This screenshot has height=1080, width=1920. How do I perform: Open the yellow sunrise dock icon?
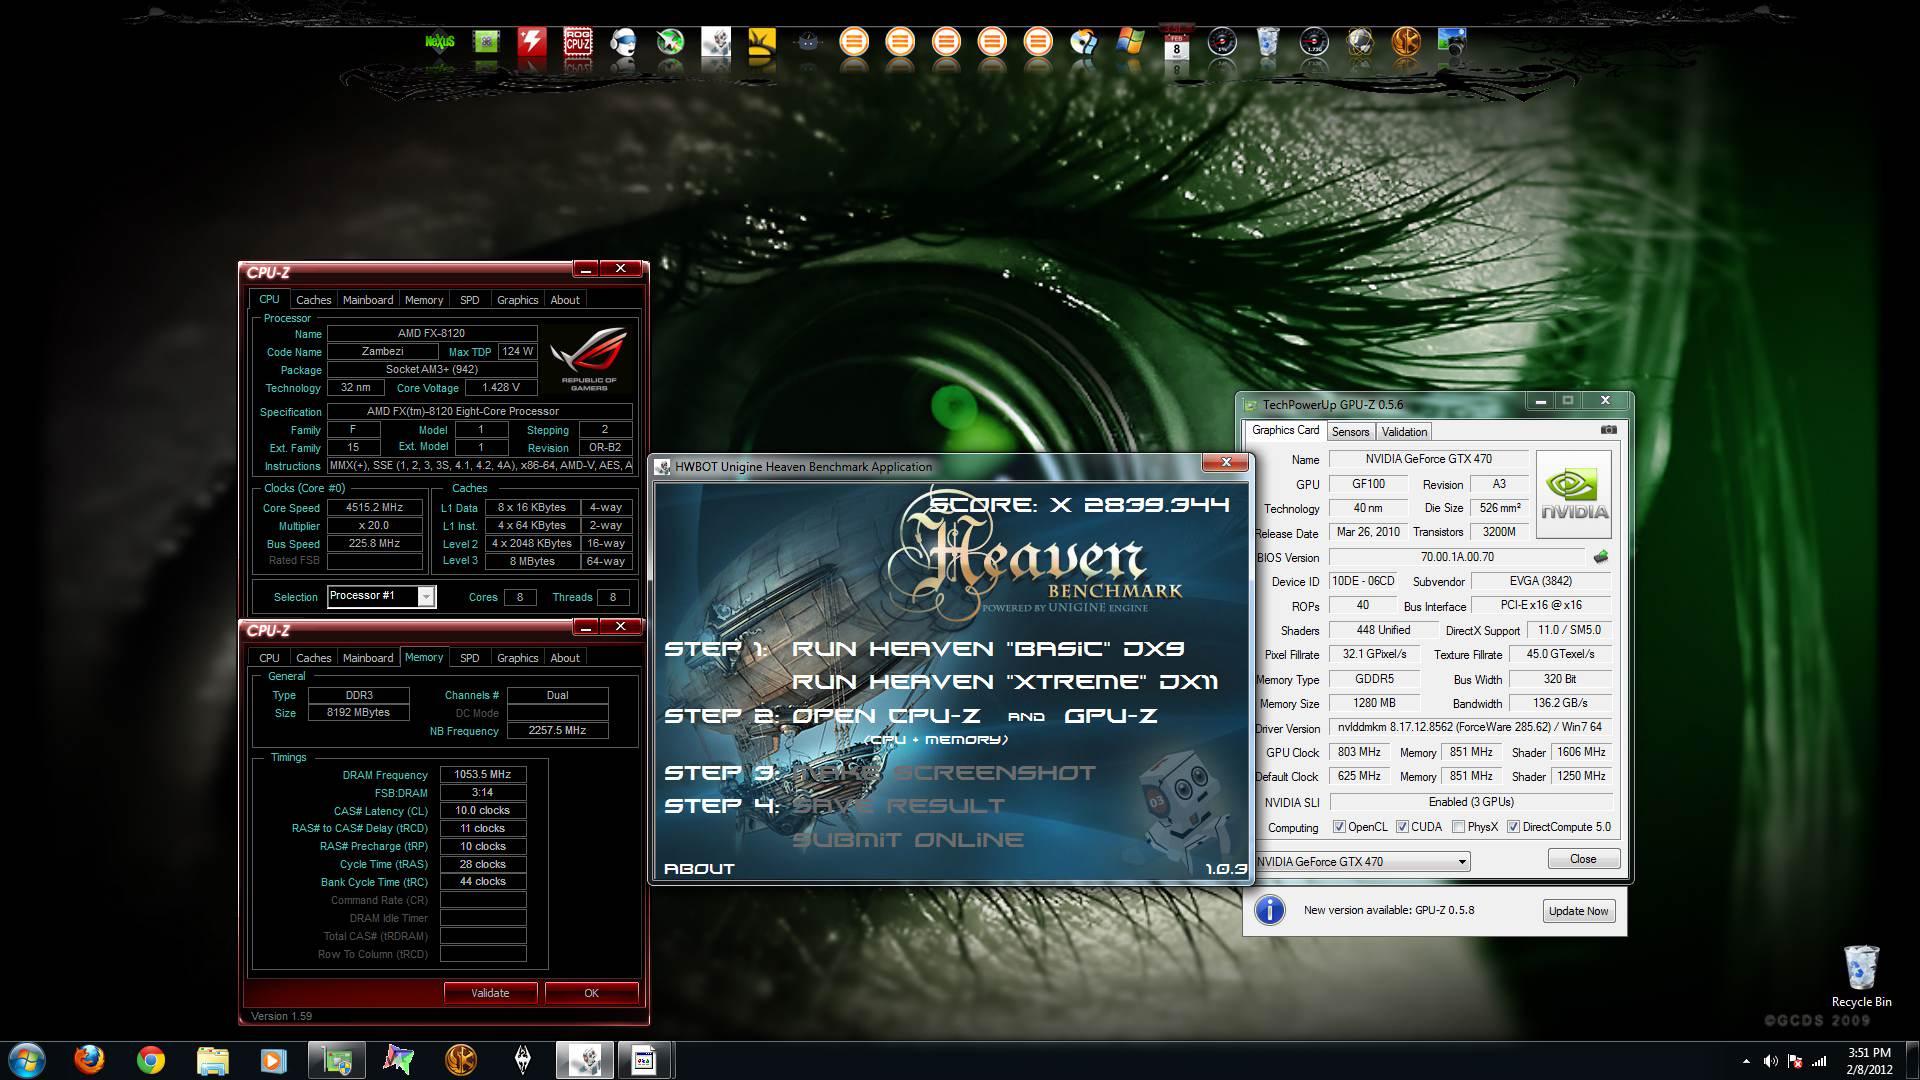(761, 42)
